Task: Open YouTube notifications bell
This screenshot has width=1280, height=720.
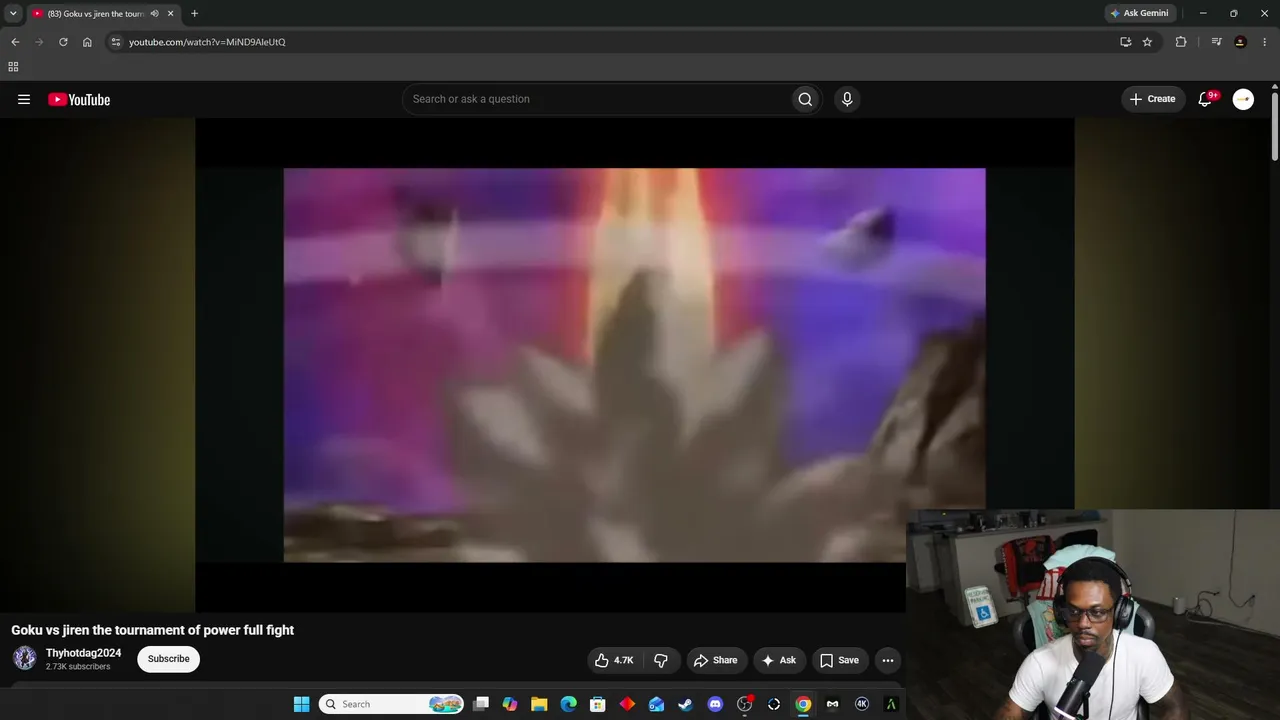Action: coord(1205,99)
